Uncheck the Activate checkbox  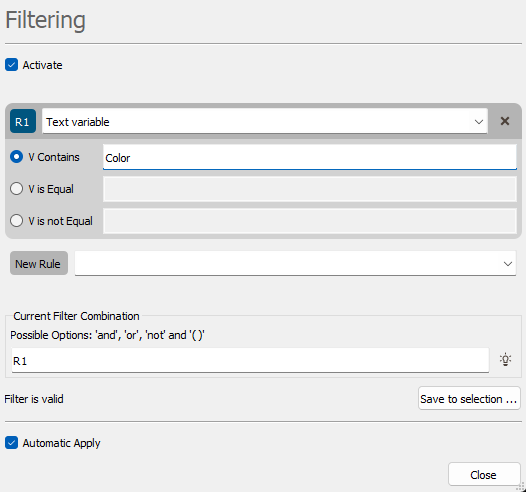(x=11, y=65)
